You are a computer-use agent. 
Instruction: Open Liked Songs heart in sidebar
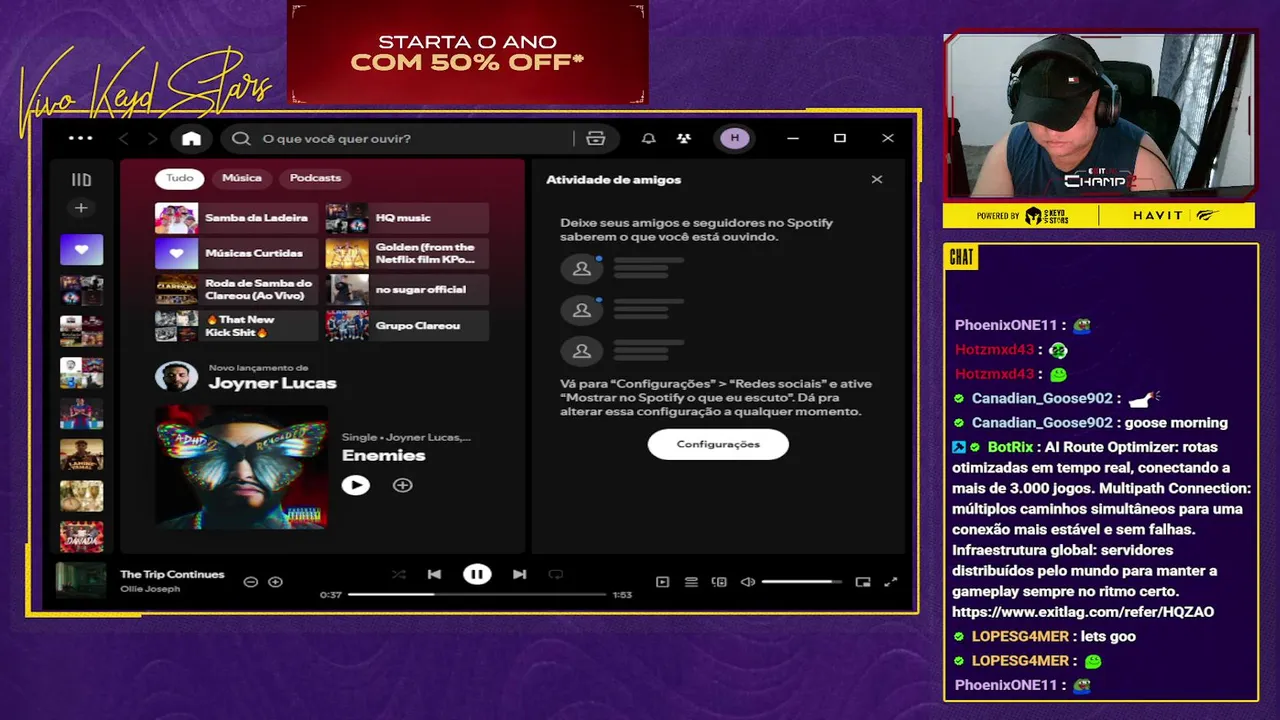(81, 249)
